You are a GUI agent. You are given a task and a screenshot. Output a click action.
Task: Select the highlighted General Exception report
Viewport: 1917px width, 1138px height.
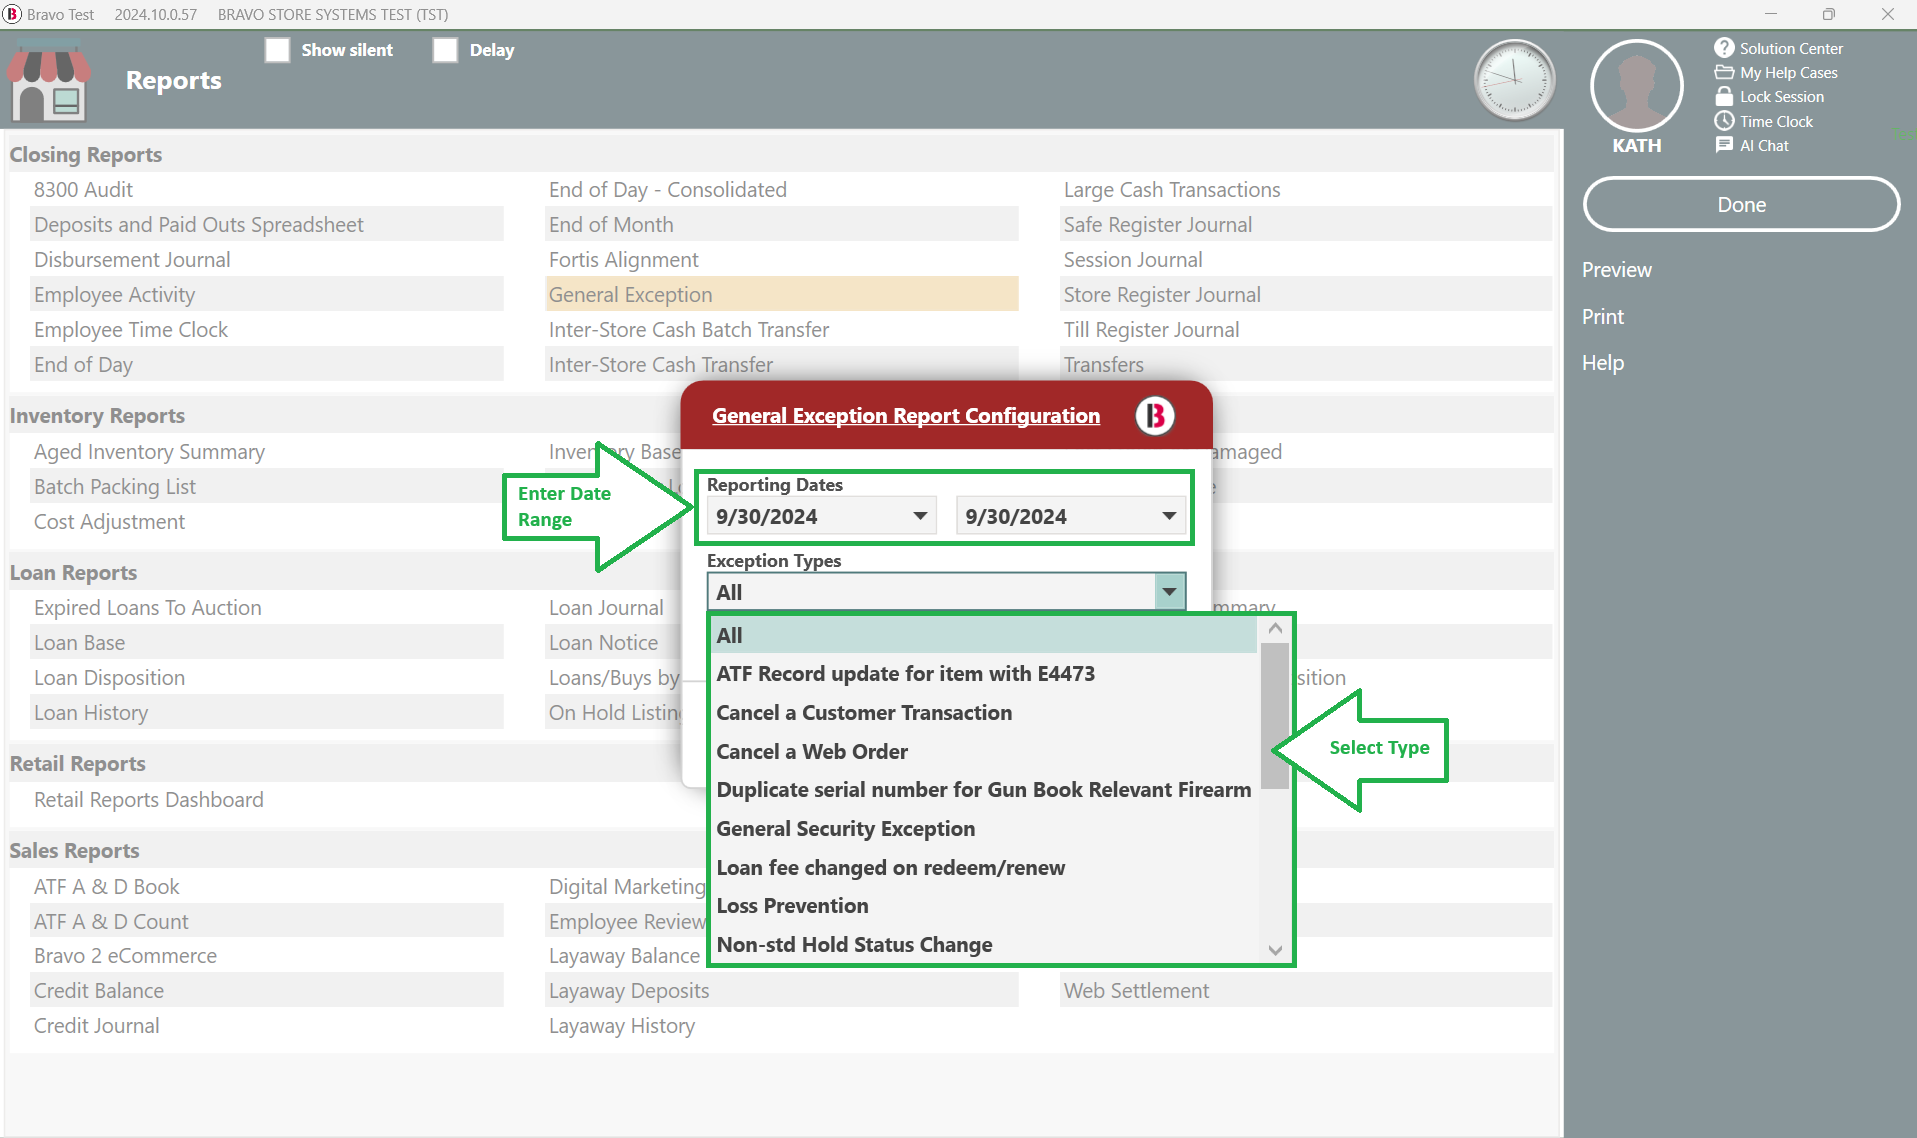tap(782, 295)
